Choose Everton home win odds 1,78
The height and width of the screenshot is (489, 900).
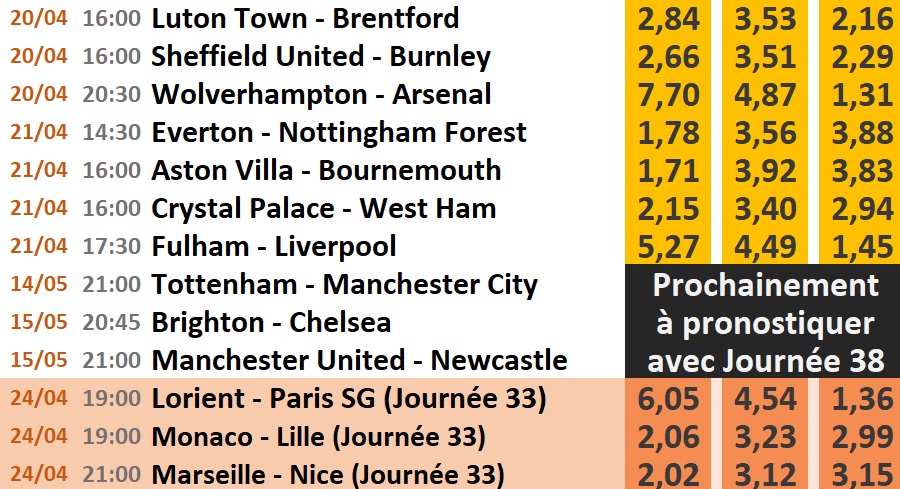click(x=670, y=132)
